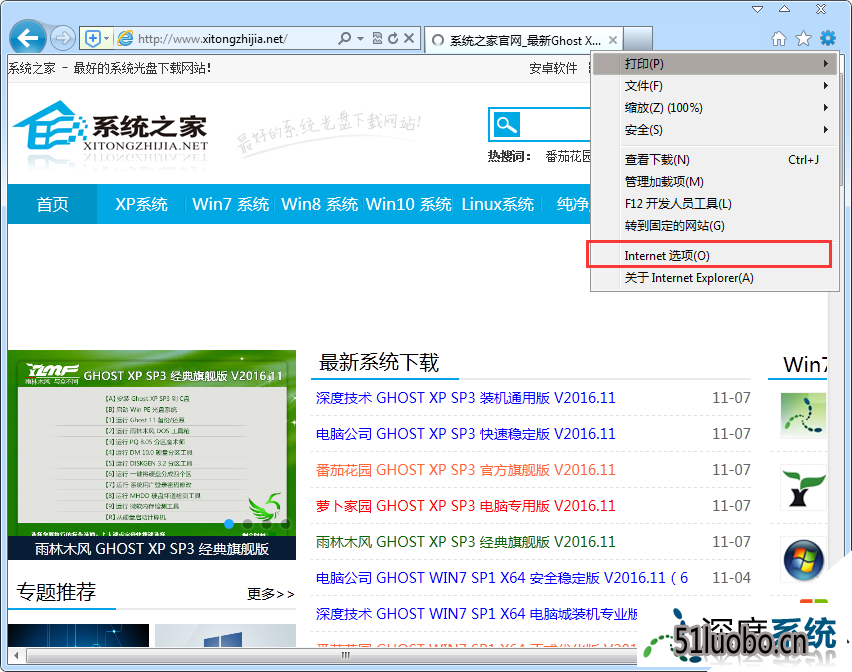
Task: Select F12 开发人员工具(L)
Action: click(714, 204)
